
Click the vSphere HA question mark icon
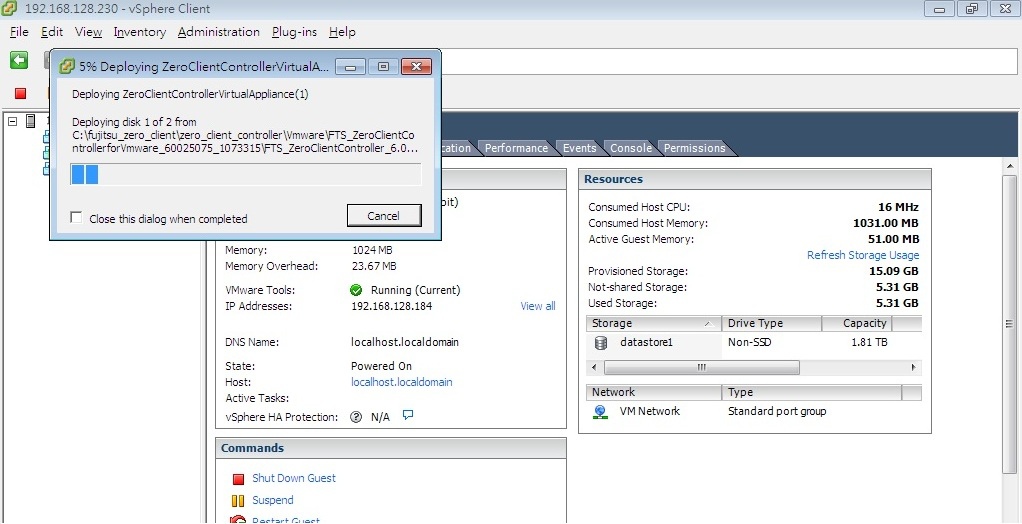356,417
